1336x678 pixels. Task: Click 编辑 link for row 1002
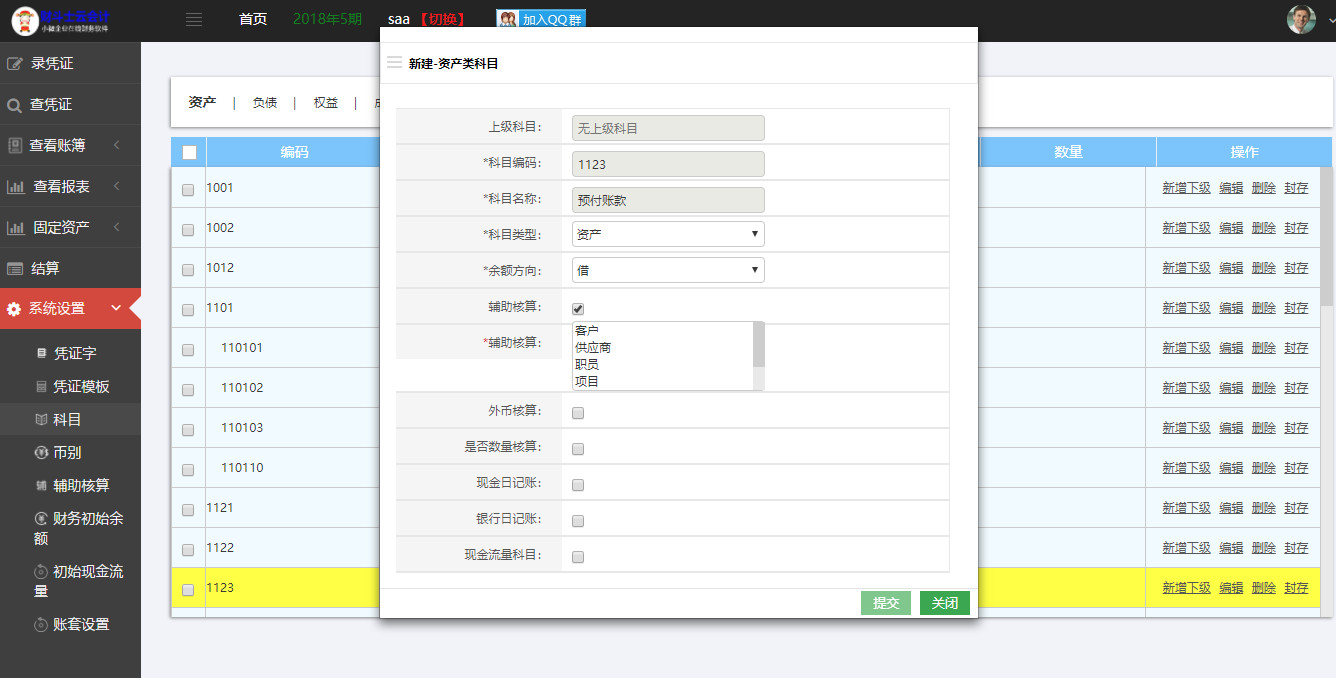click(x=1231, y=228)
